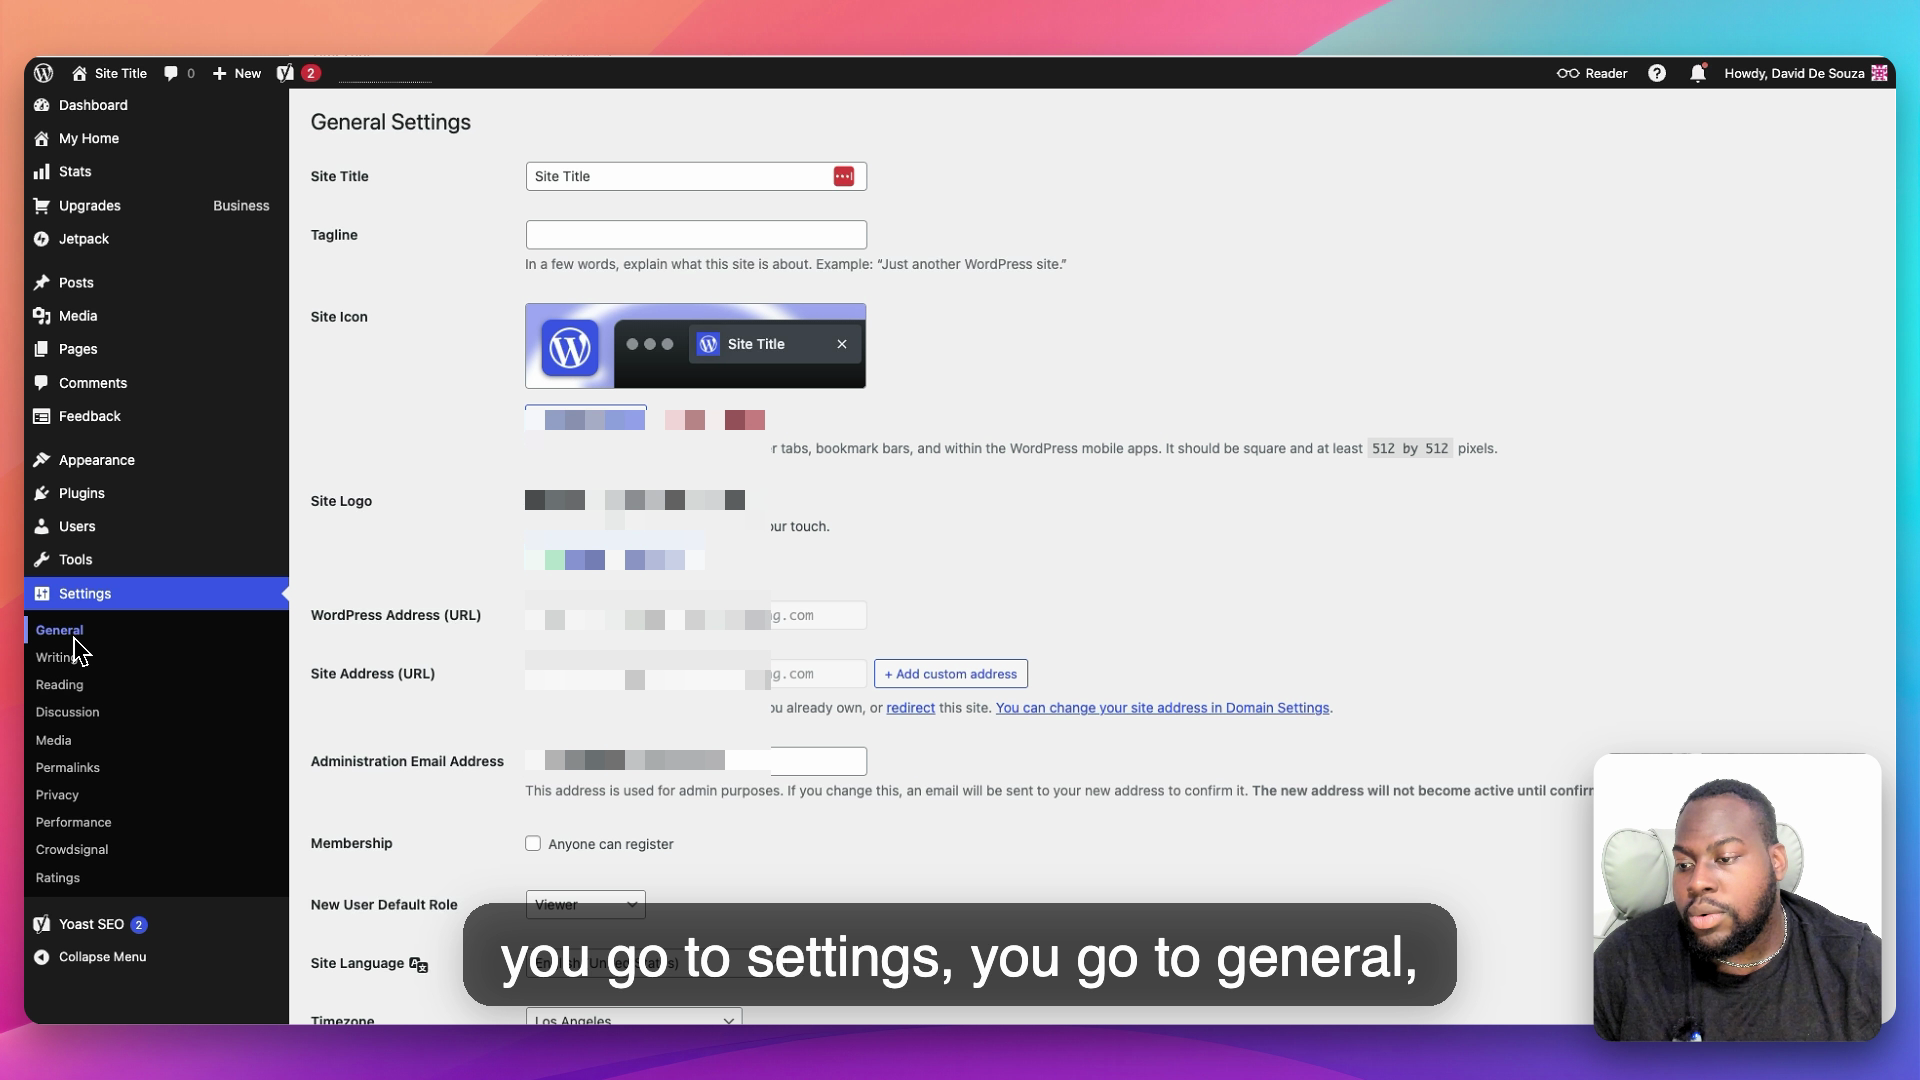Enable the Anyone can register checkbox
This screenshot has height=1080, width=1920.
pyautogui.click(x=533, y=844)
